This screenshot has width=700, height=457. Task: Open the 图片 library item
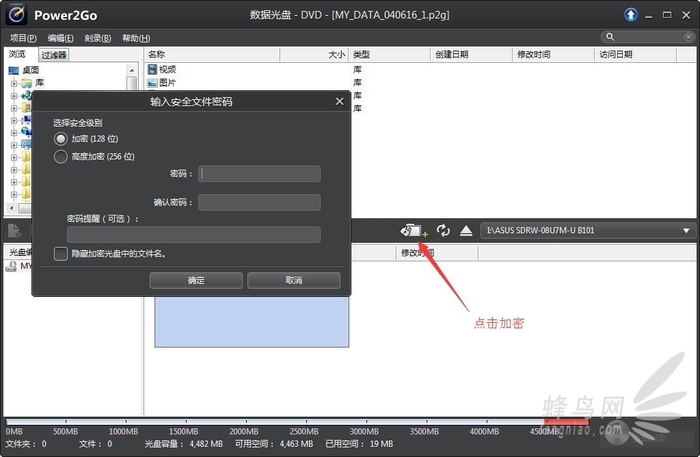click(x=162, y=83)
